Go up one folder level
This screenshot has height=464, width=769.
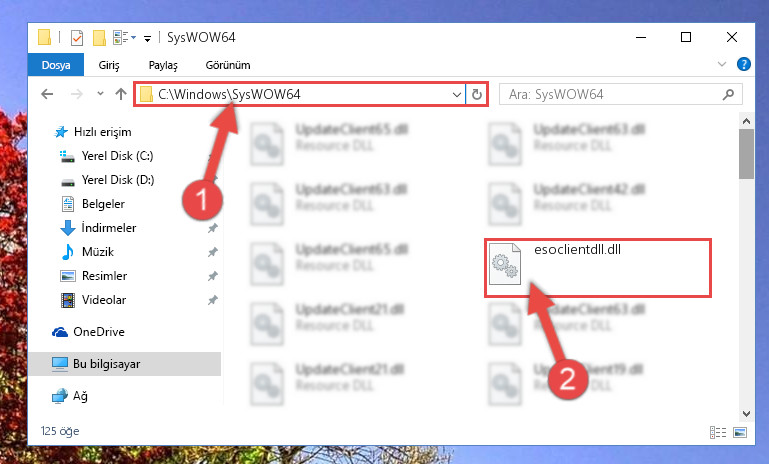click(121, 94)
